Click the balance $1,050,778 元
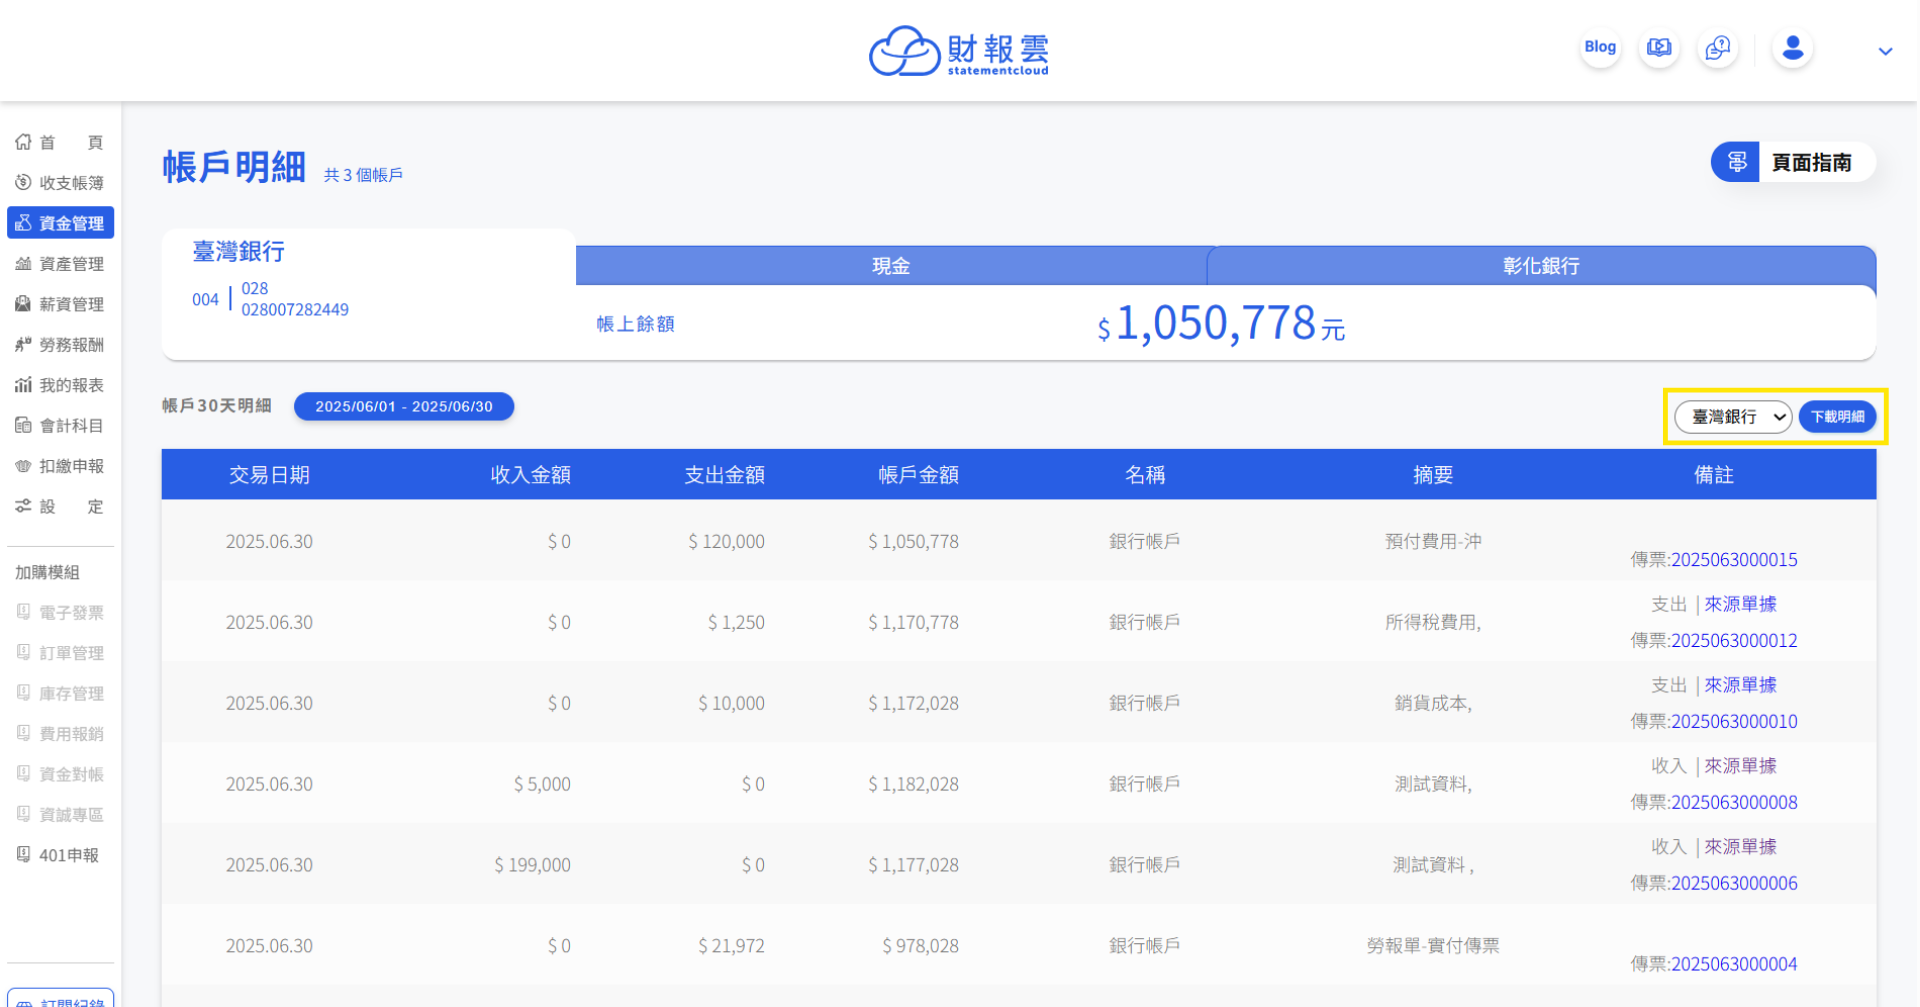This screenshot has width=1920, height=1007. (1221, 324)
